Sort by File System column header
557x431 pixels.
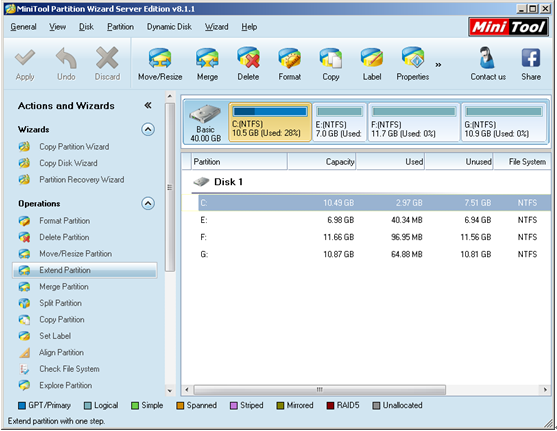[x=523, y=162]
